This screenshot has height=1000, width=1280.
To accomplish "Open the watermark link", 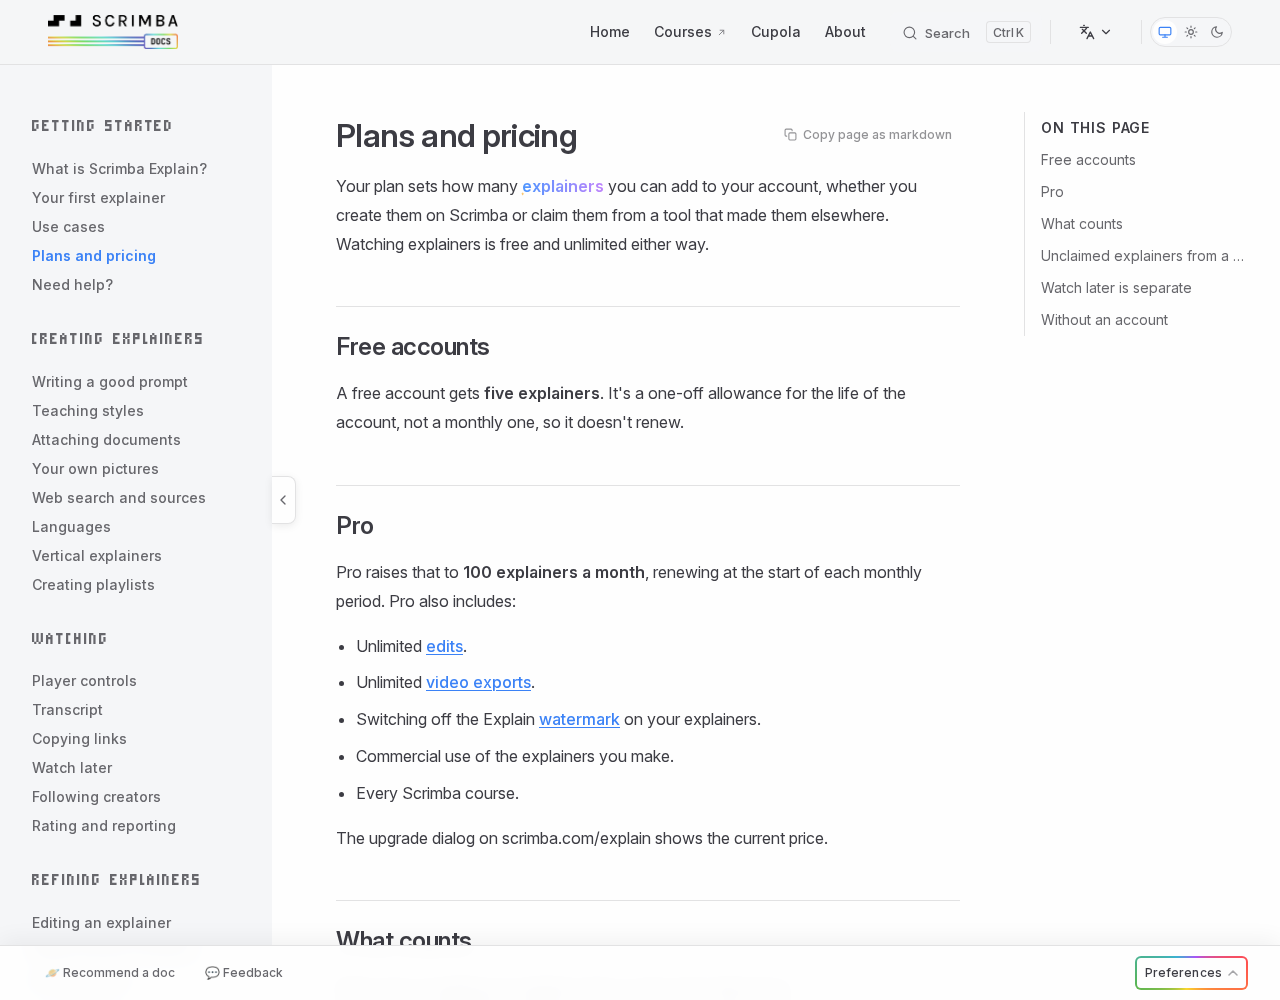I will point(579,719).
